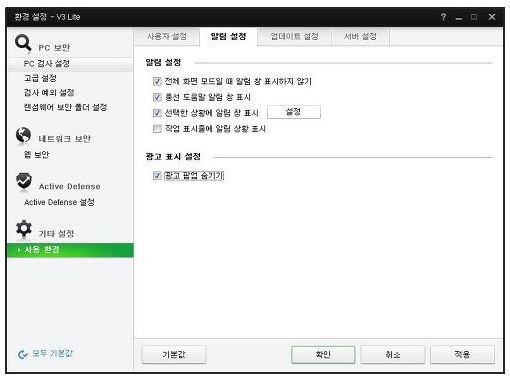
Task: Select the 알림 설정 tab
Action: pyautogui.click(x=228, y=36)
